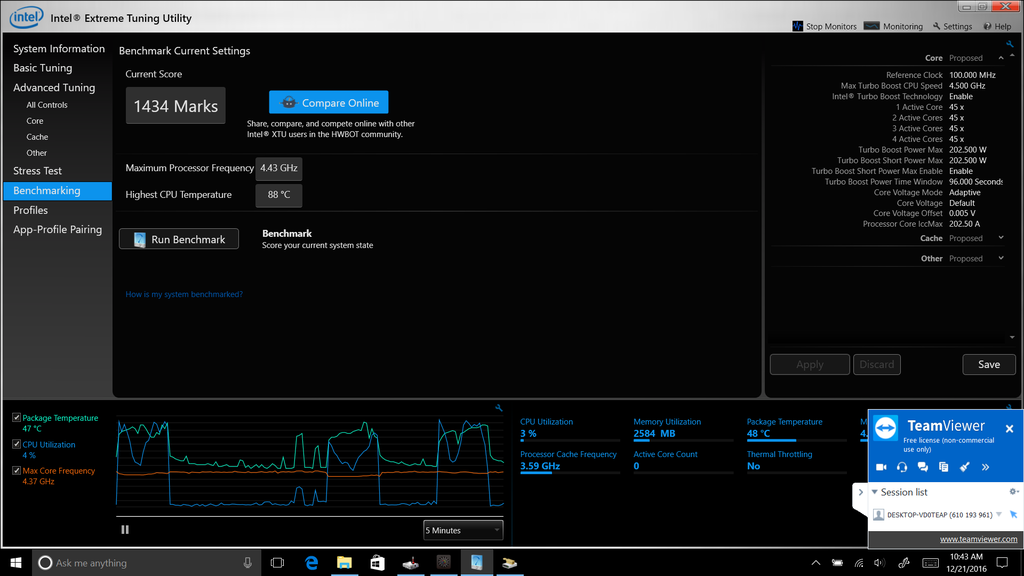
Task: Go to Basic Tuning
Action: (42, 68)
